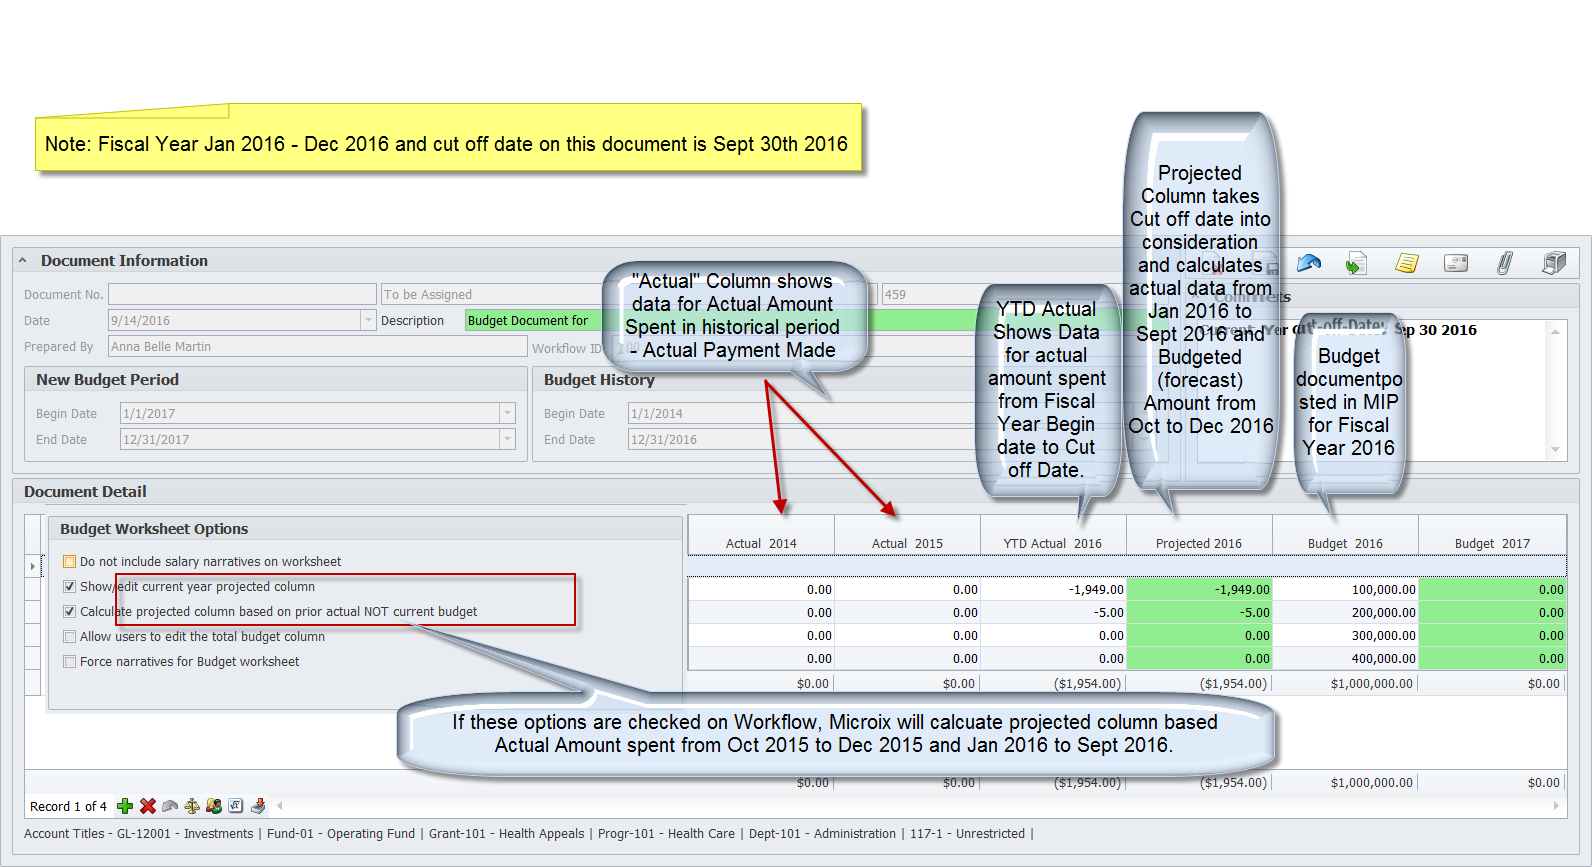Click the printer icon in document toolbar

[x=1554, y=263]
